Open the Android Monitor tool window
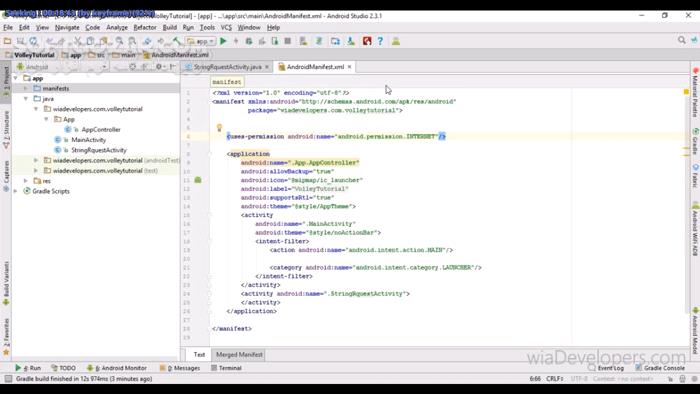The image size is (700, 394). click(x=117, y=368)
